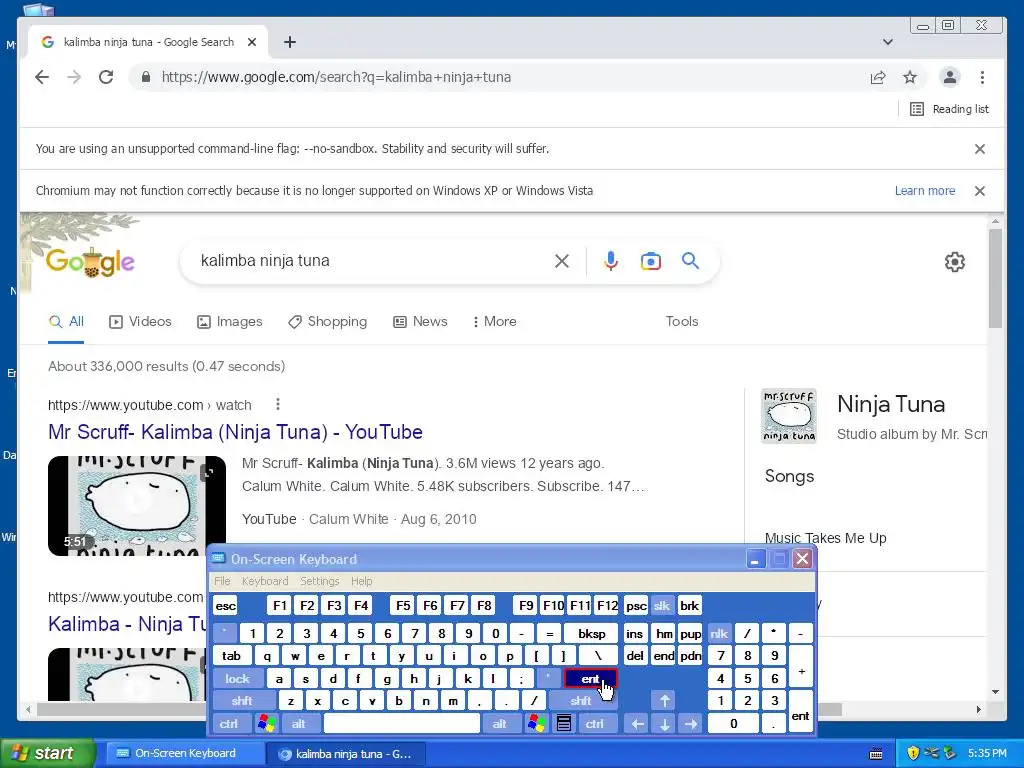
Task: Dismiss the Windows XP unsupported warning
Action: pos(980,191)
